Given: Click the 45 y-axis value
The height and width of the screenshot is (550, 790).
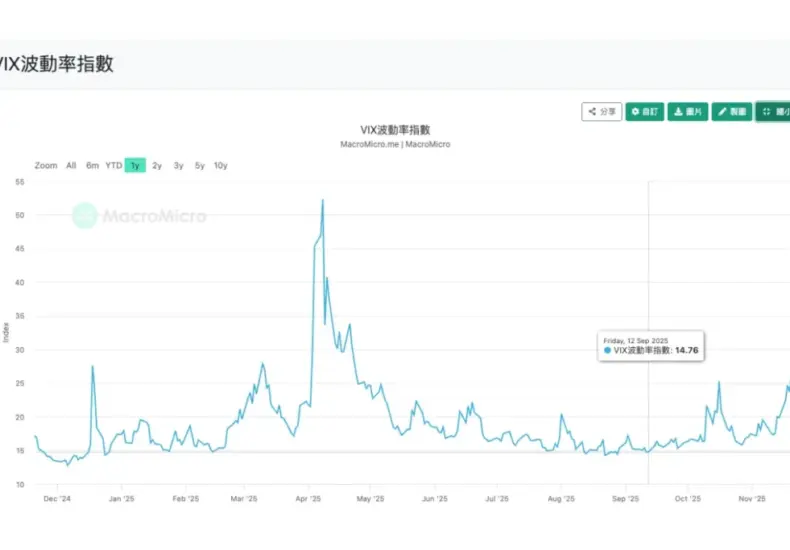Looking at the screenshot, I should click(x=20, y=249).
